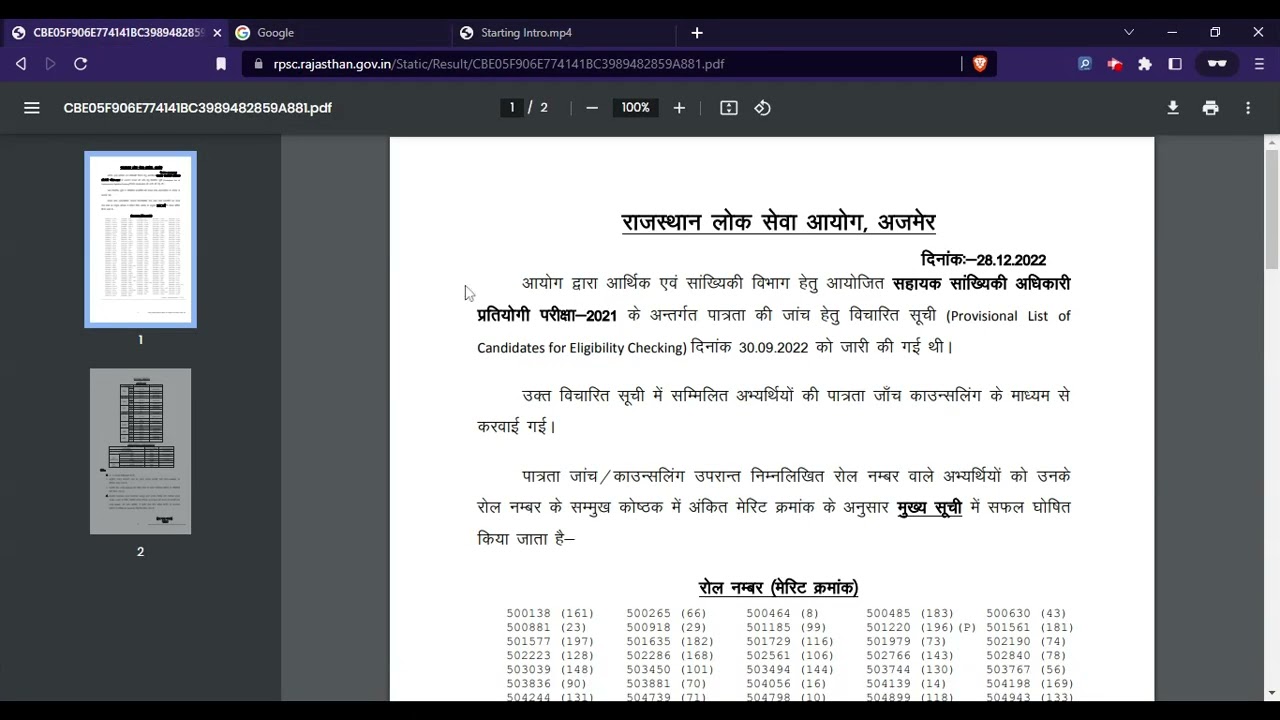Zoom out with the minus button

592,108
